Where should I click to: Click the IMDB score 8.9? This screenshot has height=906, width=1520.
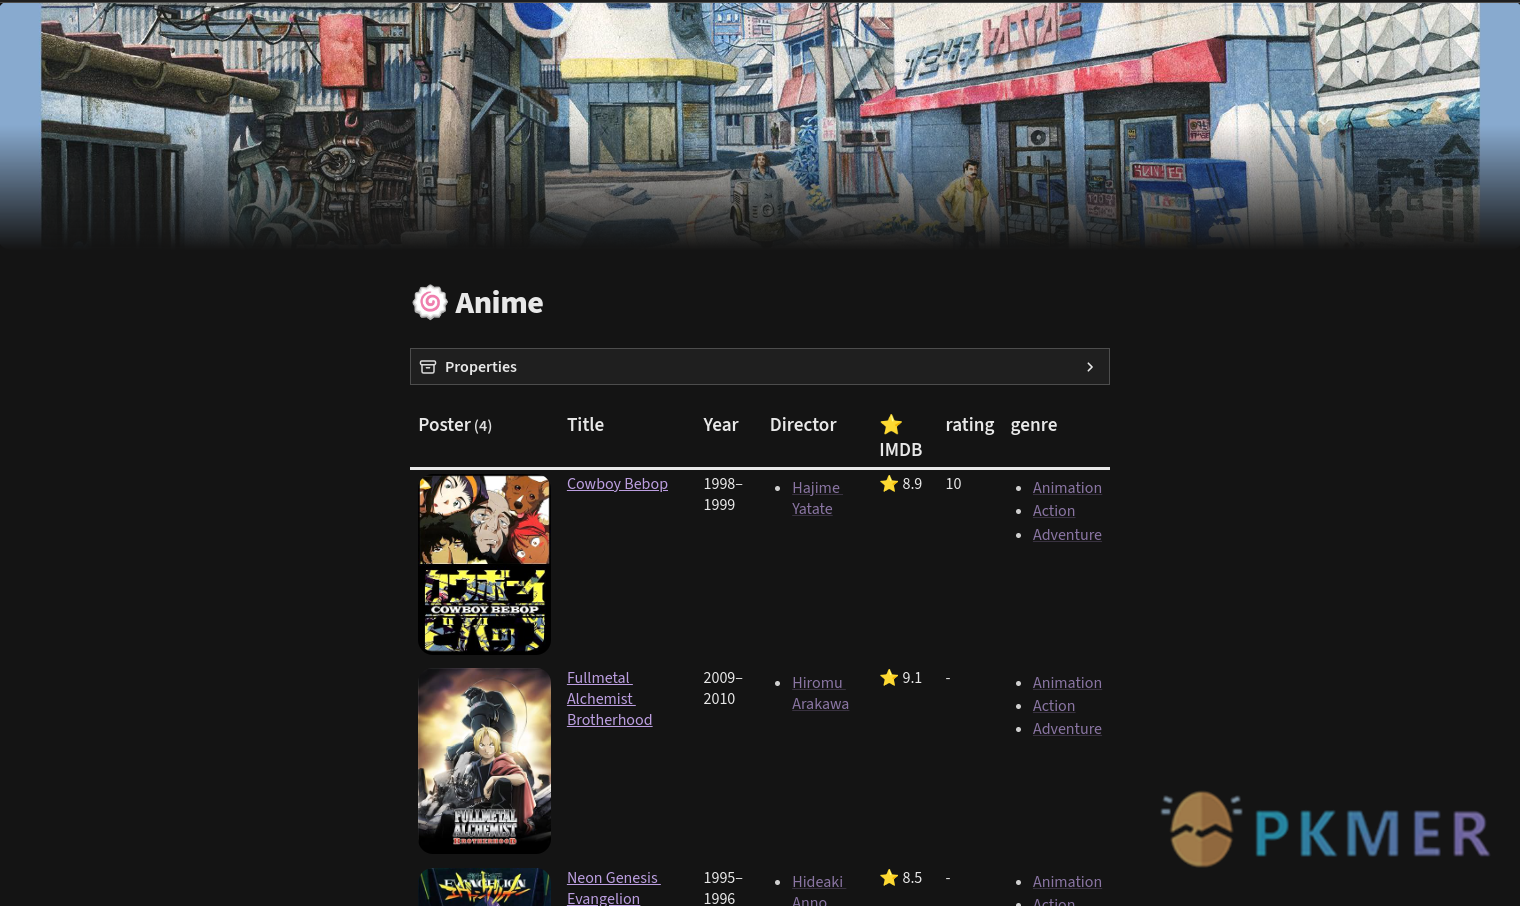tap(912, 484)
